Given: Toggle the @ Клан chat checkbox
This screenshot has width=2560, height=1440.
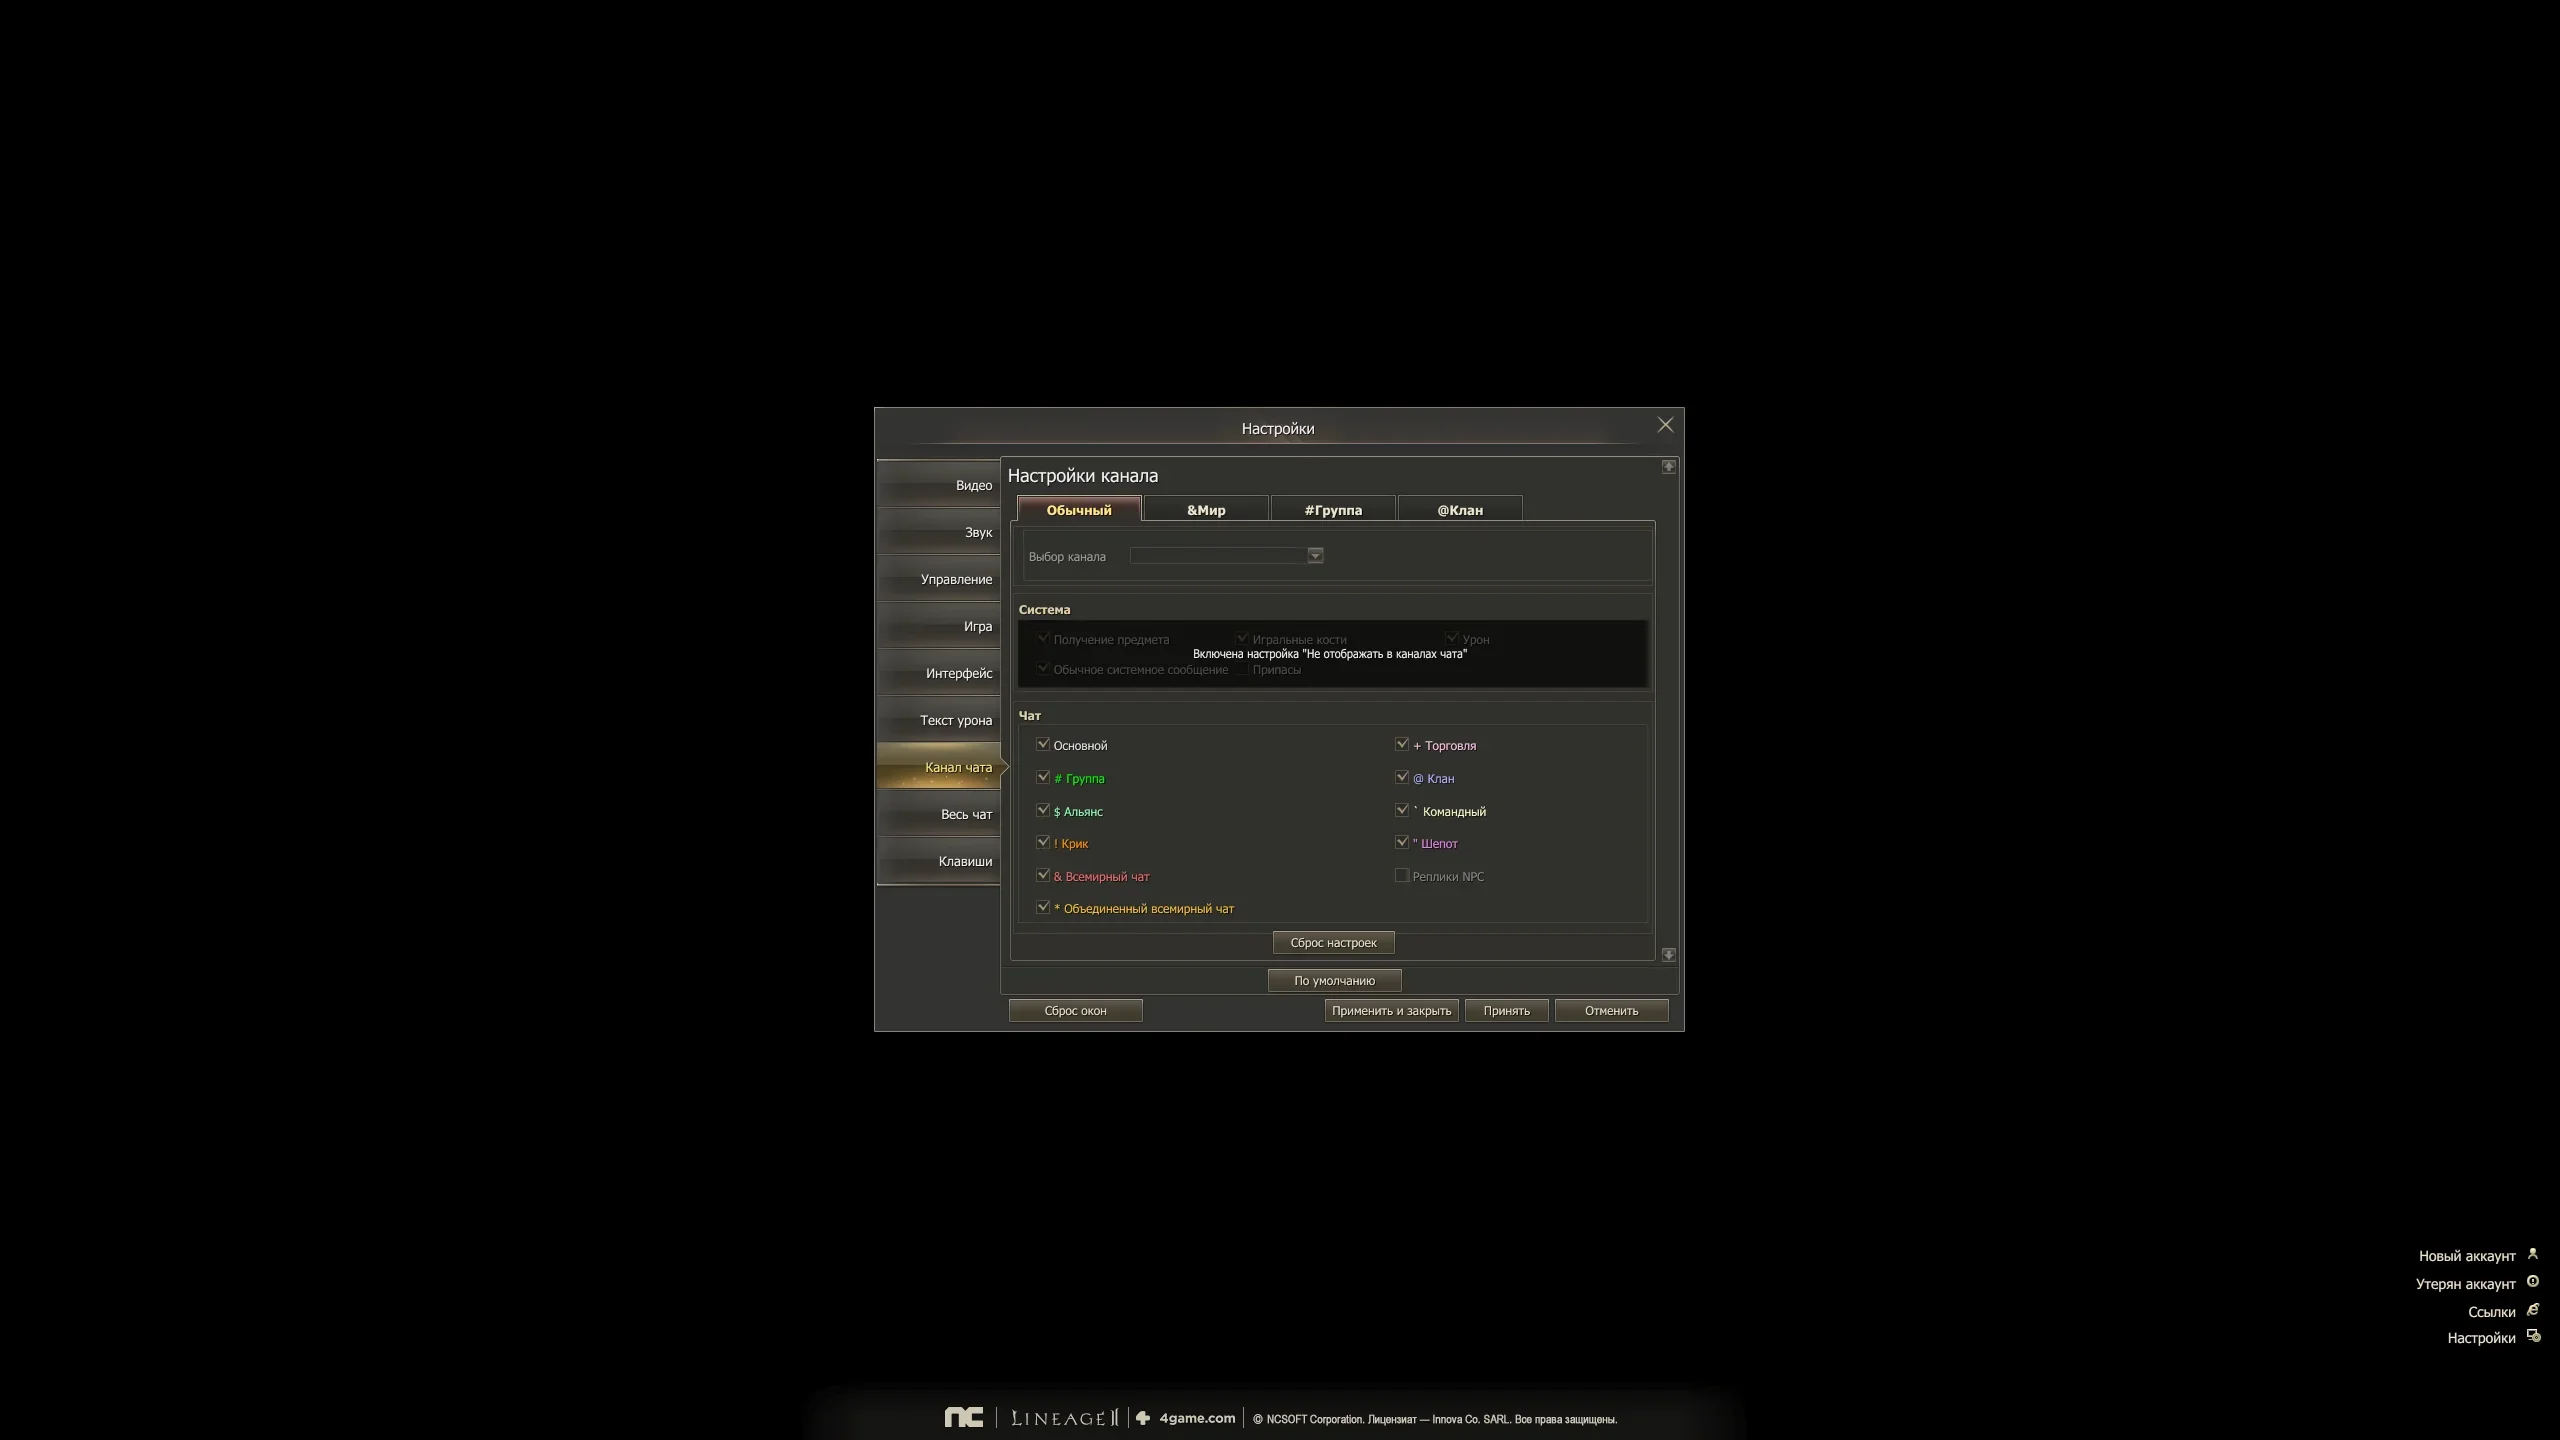Looking at the screenshot, I should [1402, 777].
